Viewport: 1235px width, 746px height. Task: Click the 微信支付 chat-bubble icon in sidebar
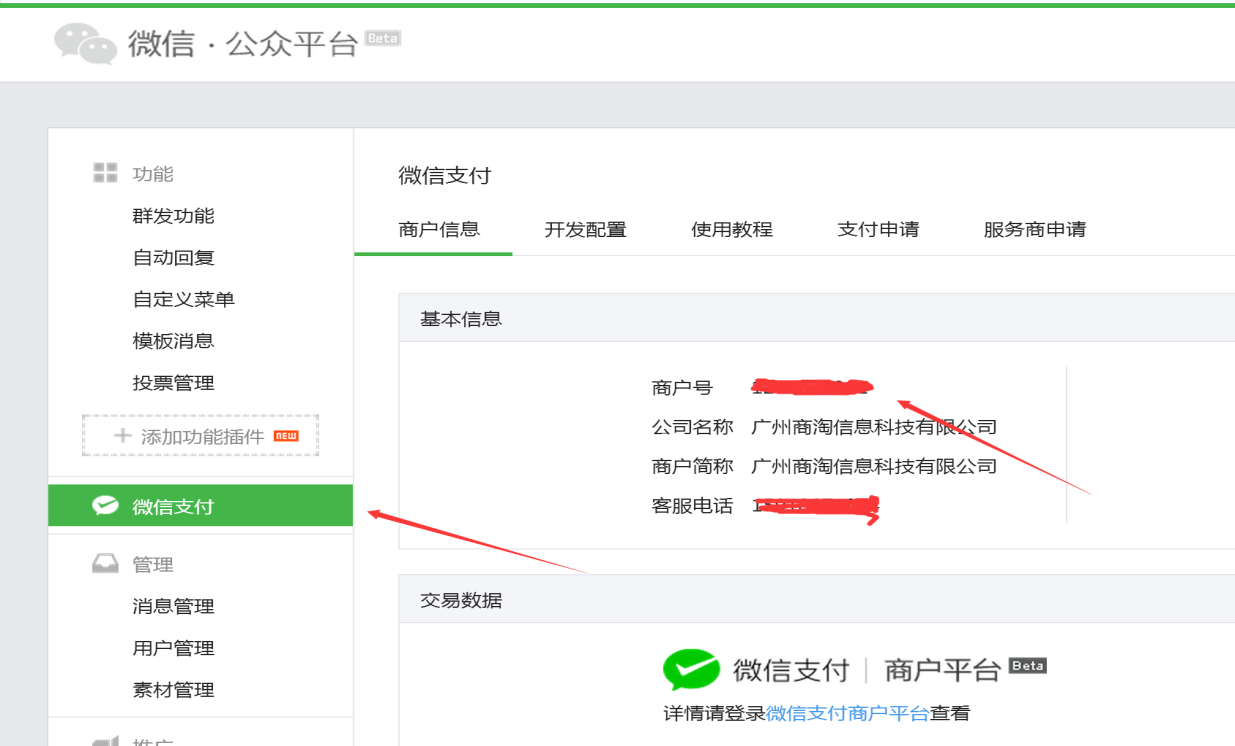[105, 506]
